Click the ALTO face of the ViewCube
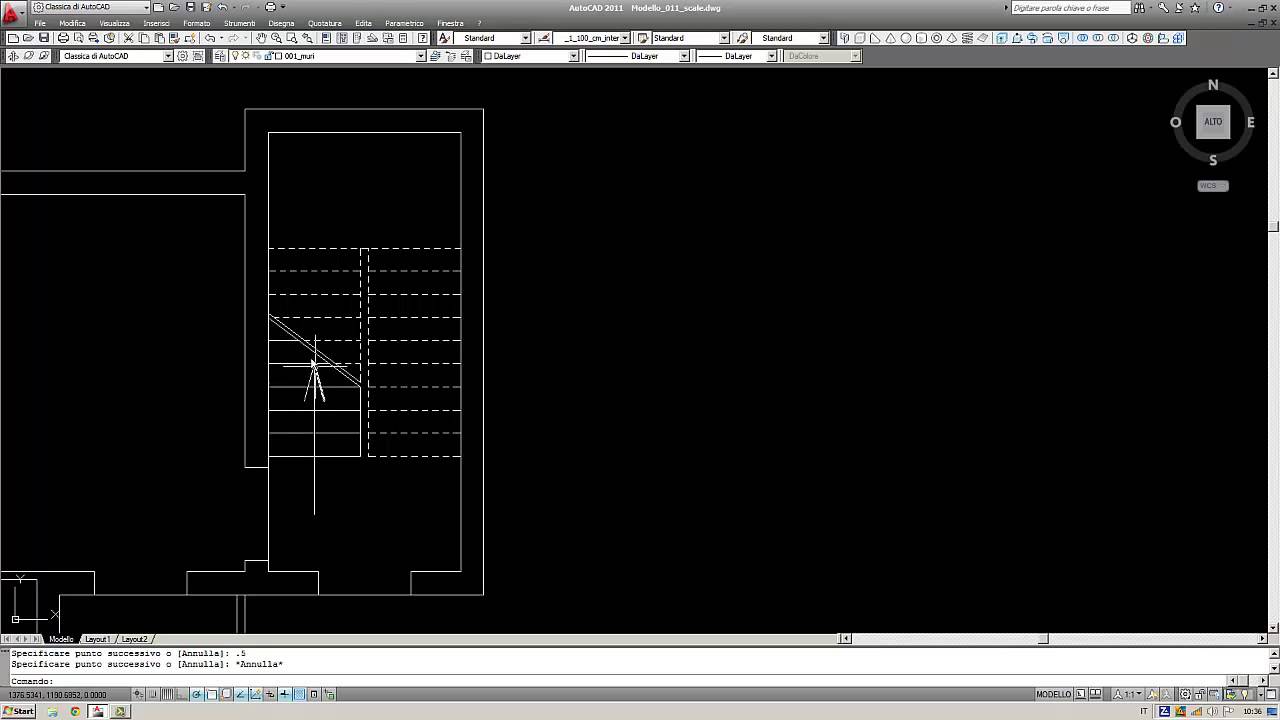The image size is (1280, 720). tap(1213, 122)
